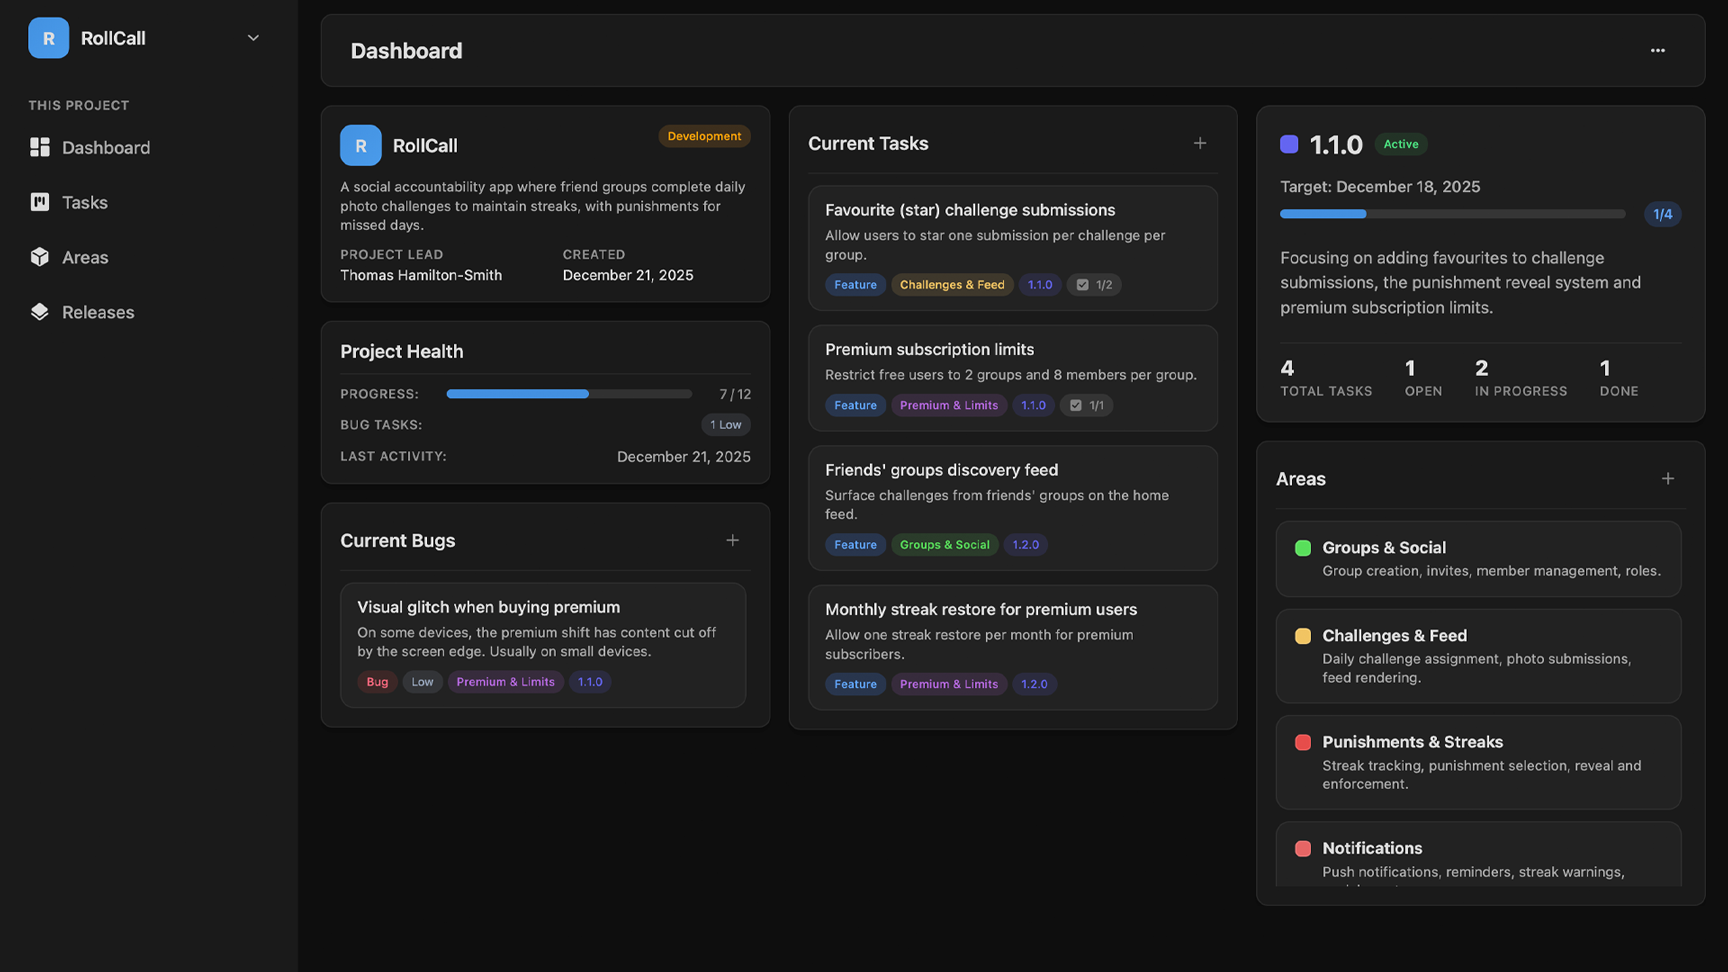1728x972 pixels.
Task: Open the project switcher chevron beside RollCall
Action: 252,37
